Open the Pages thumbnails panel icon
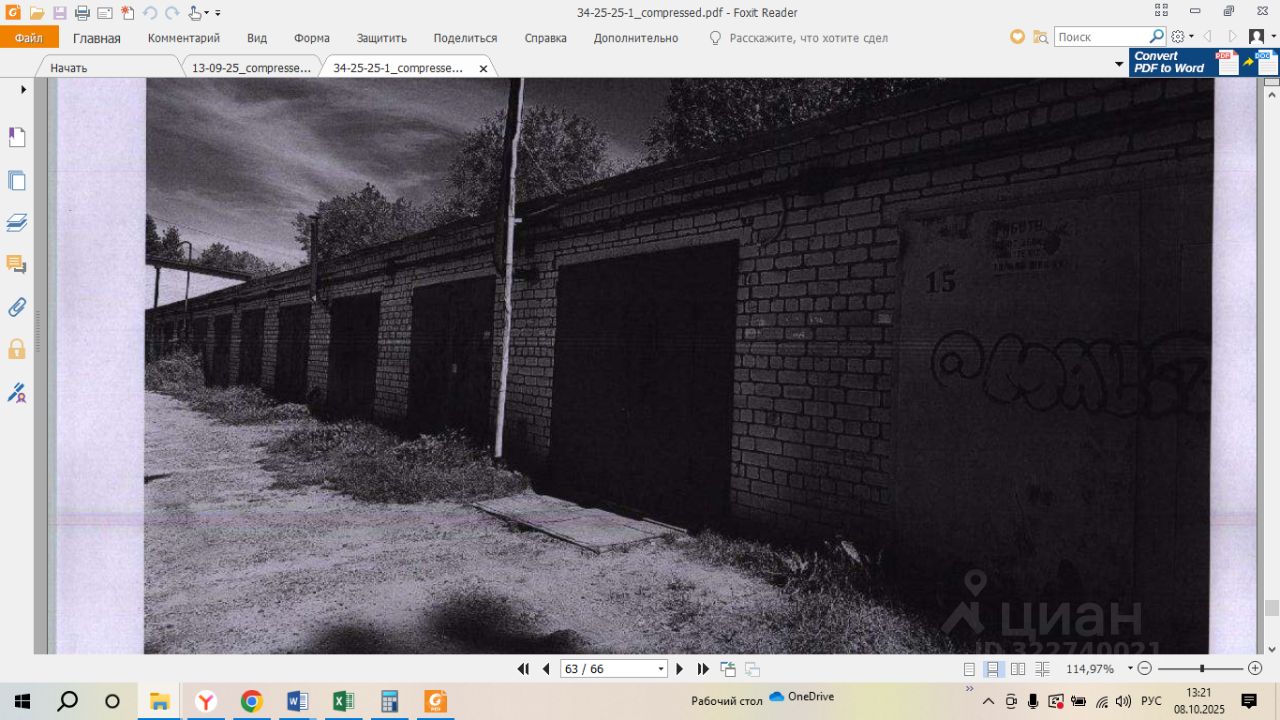Screen dimensions: 1280x720 pyautogui.click(x=17, y=181)
